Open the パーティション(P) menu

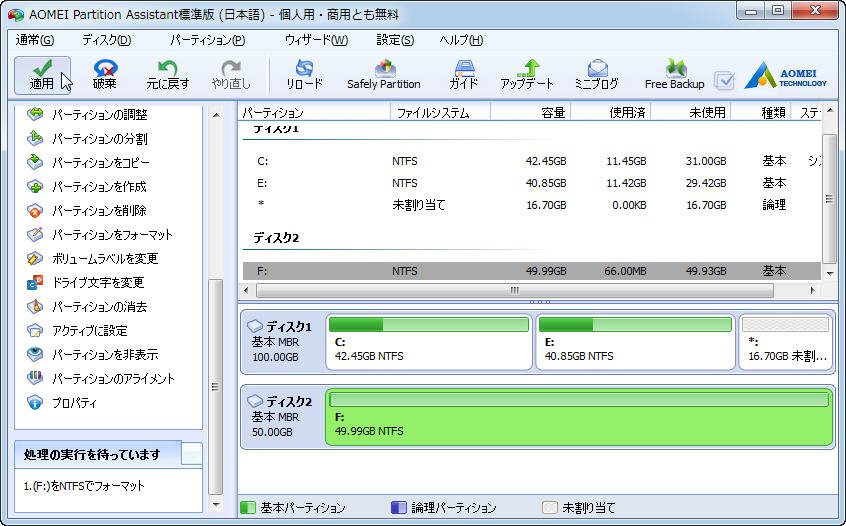[x=207, y=40]
